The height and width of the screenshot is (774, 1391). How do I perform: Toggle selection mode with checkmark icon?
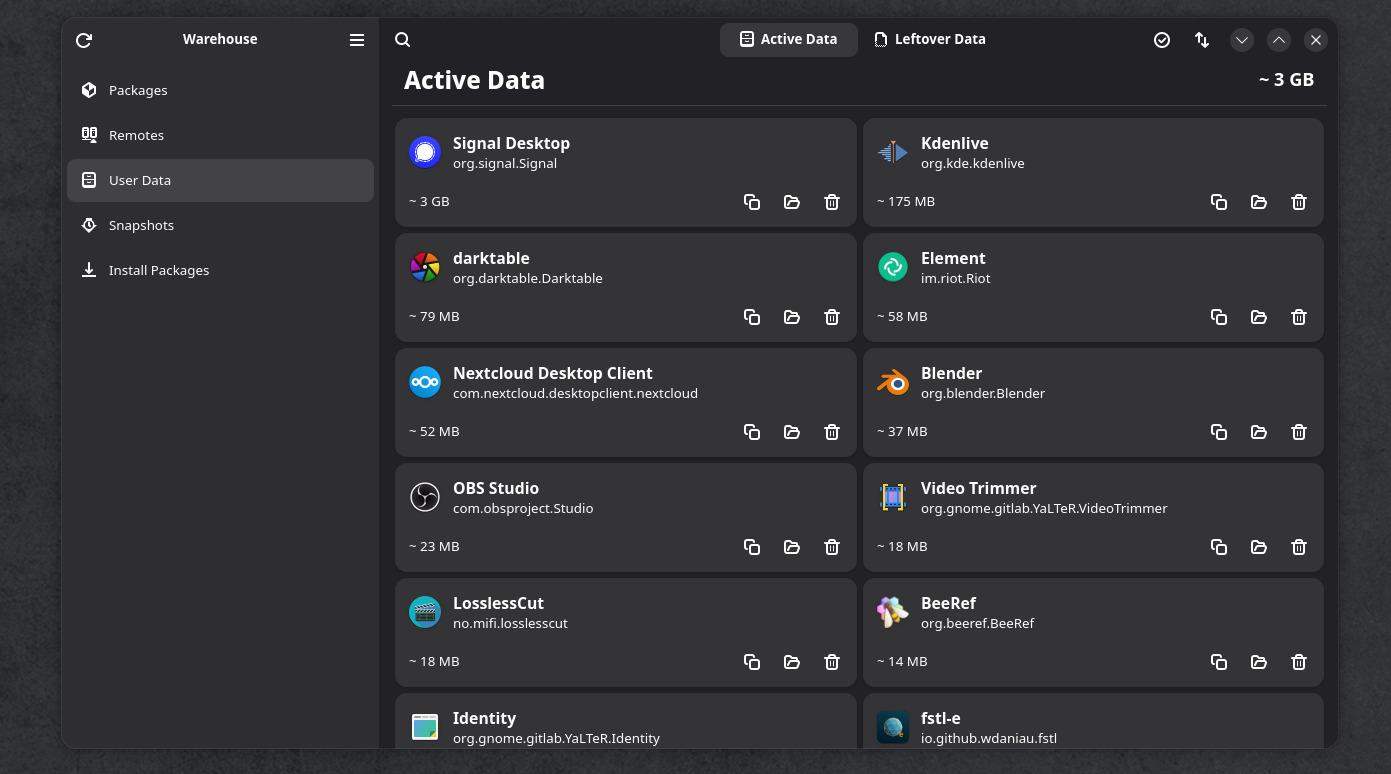click(1162, 40)
